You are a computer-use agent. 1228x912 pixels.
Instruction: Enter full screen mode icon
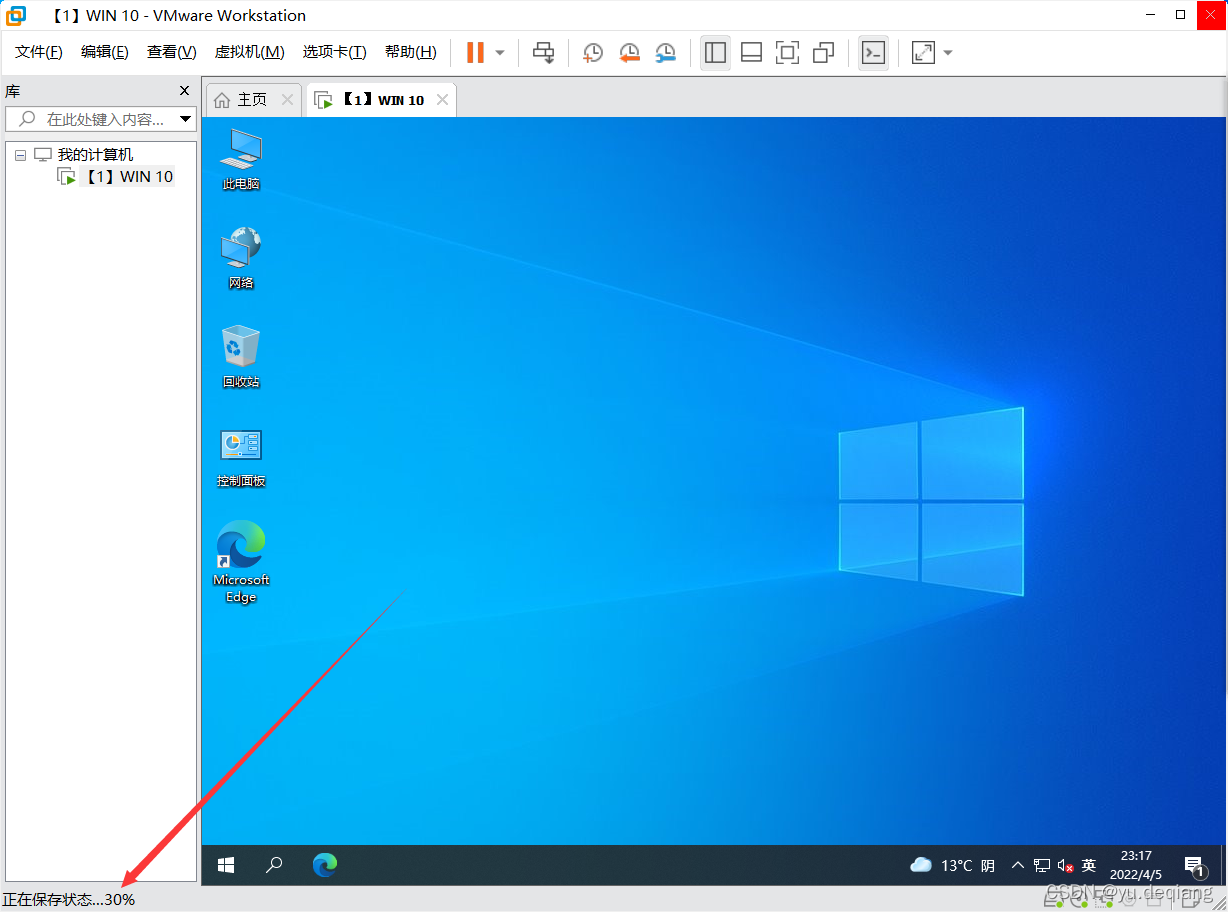(x=787, y=52)
